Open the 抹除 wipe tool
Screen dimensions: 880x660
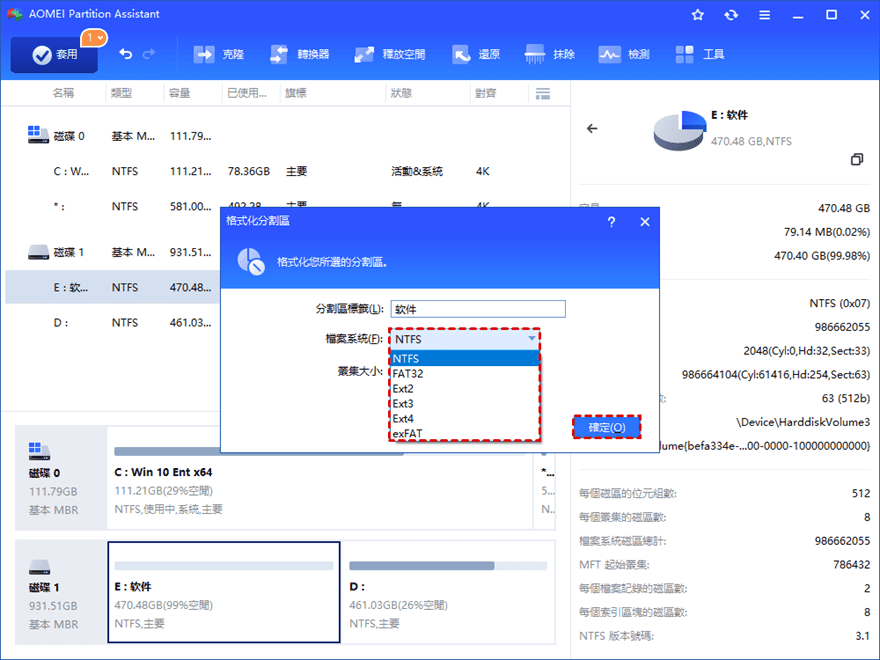pos(549,54)
